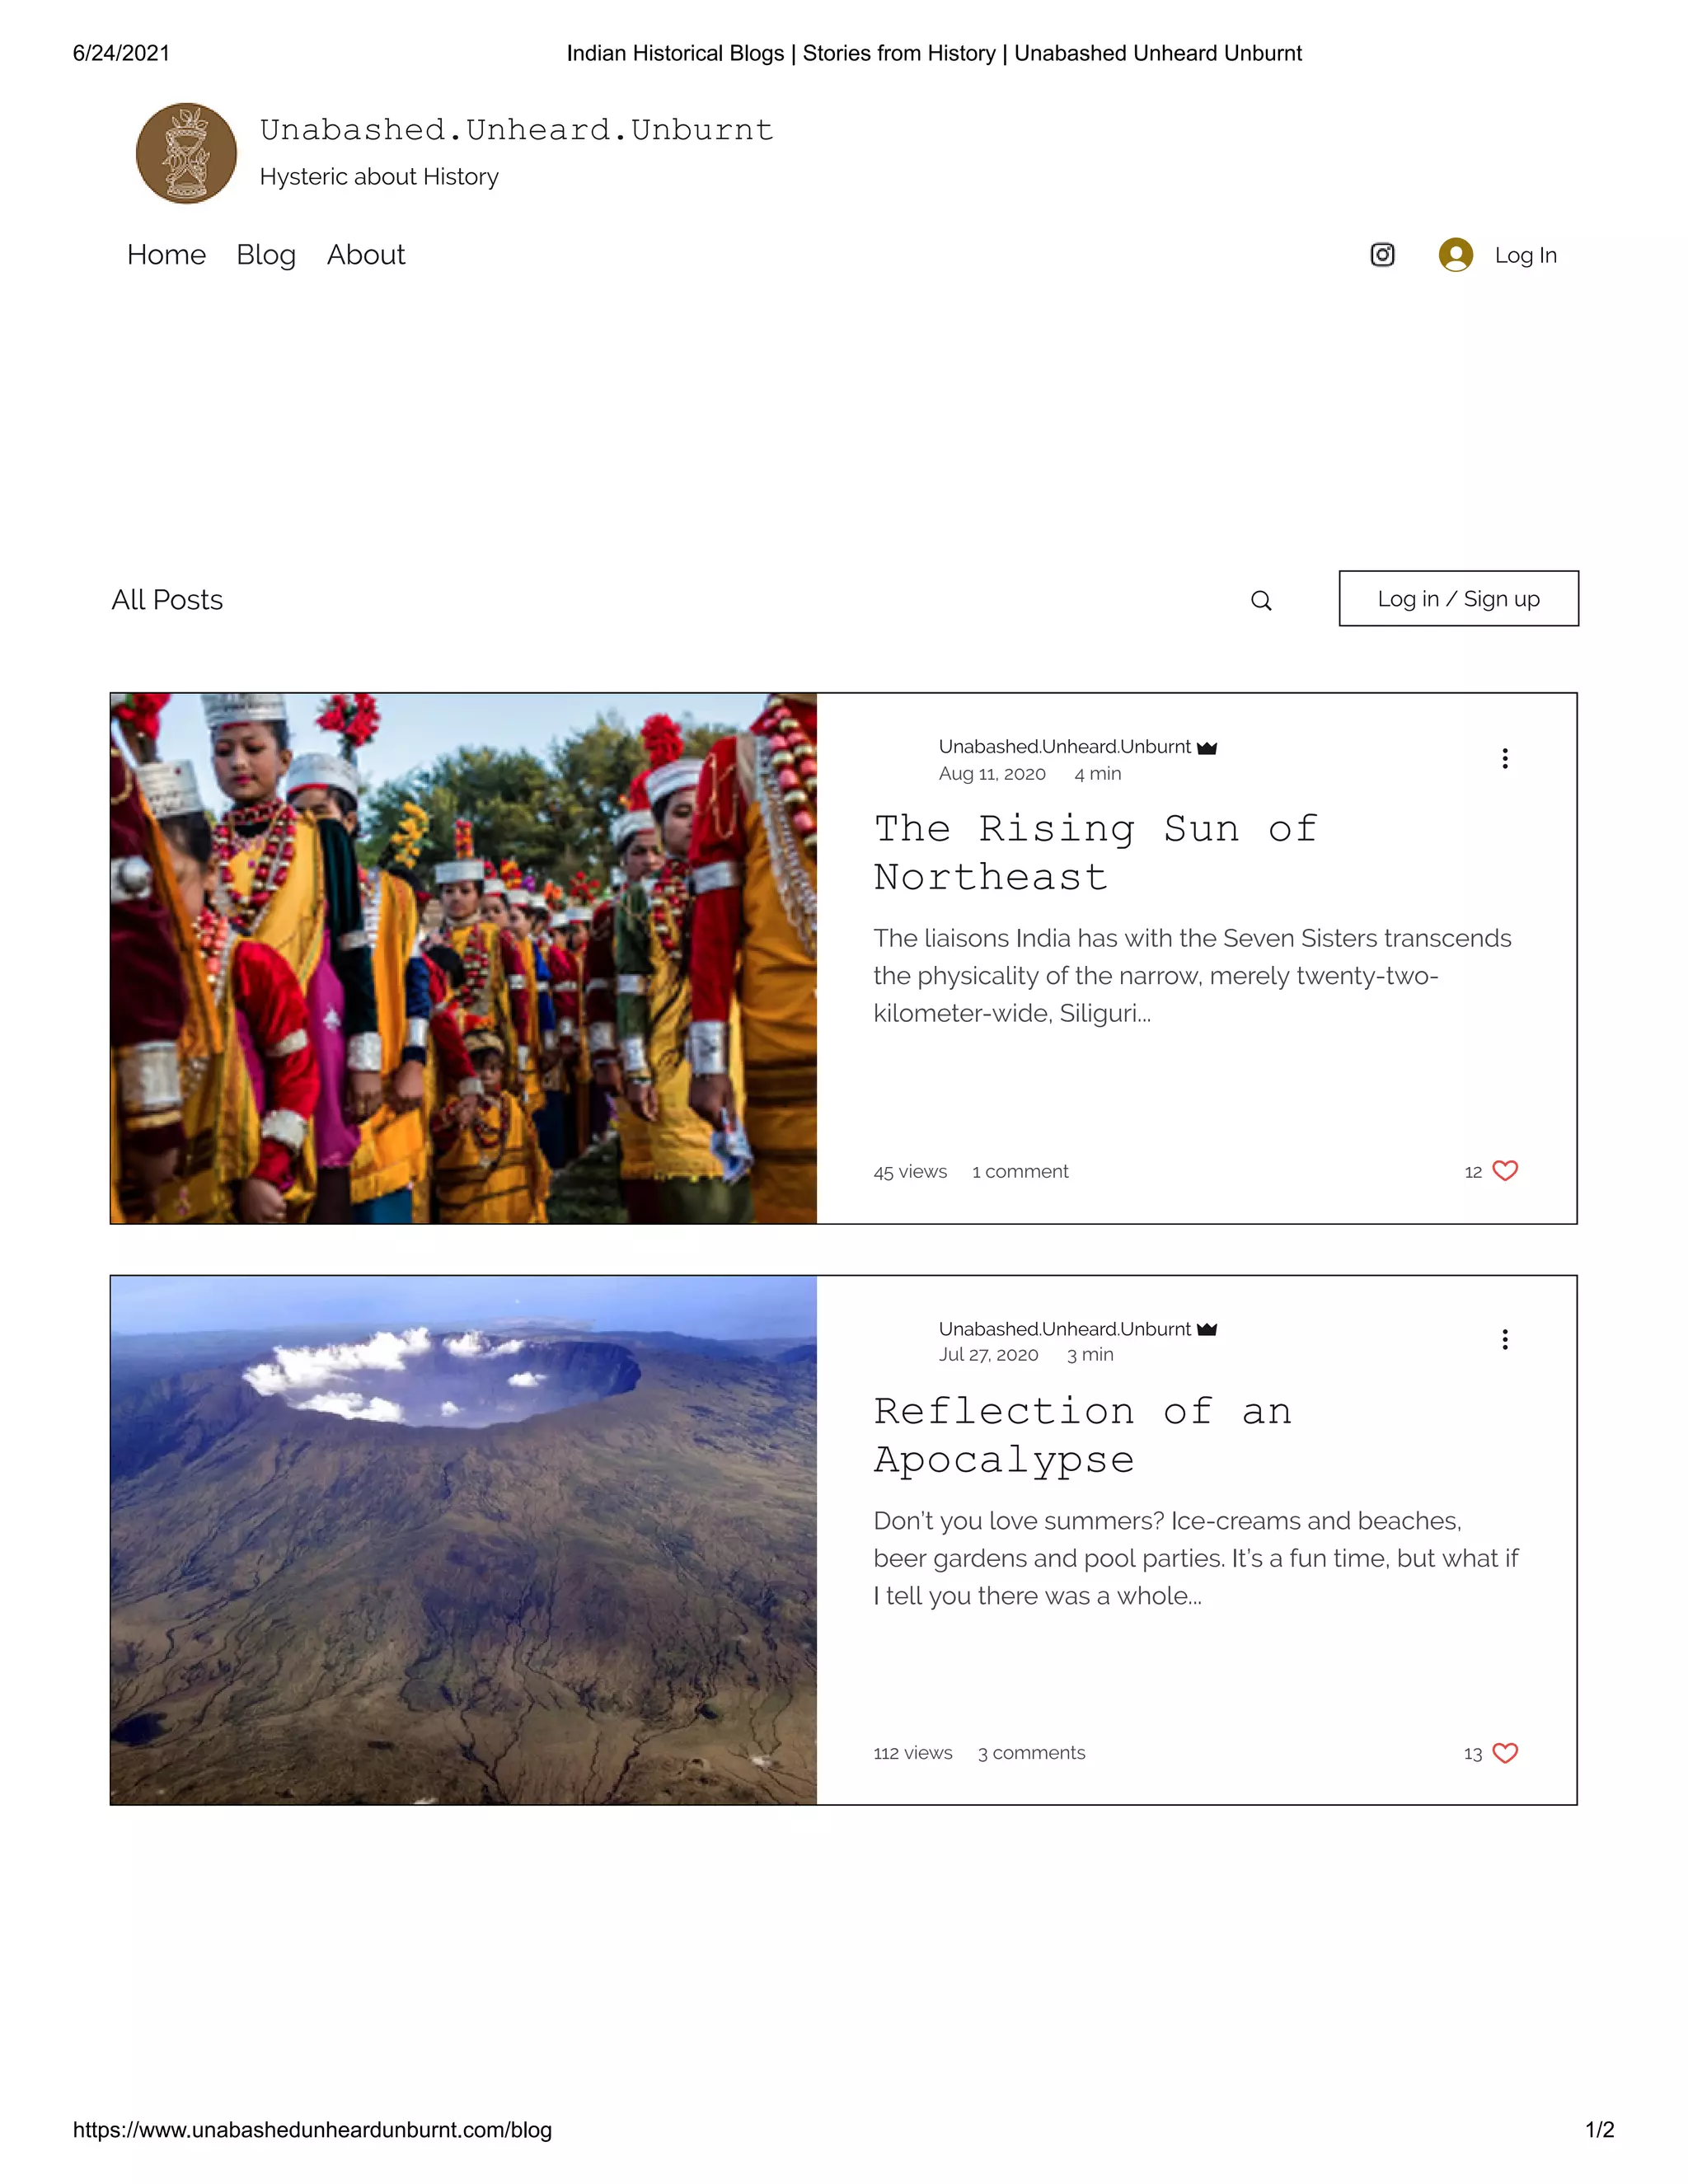Viewport: 1688px width, 2184px height.
Task: Click the admin crown icon on first post
Action: (x=1207, y=748)
